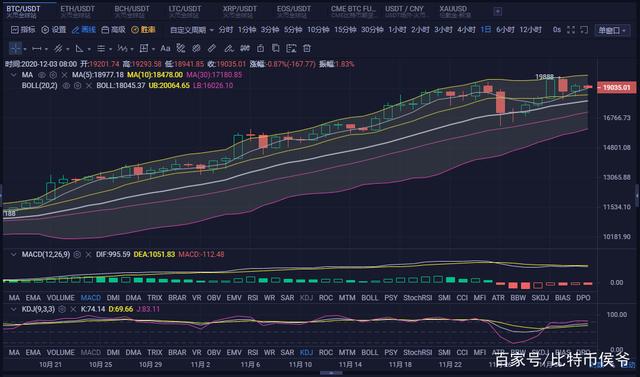This screenshot has width=640, height=377.
Task: Select the Aa text annotation tool
Action: point(165,49)
